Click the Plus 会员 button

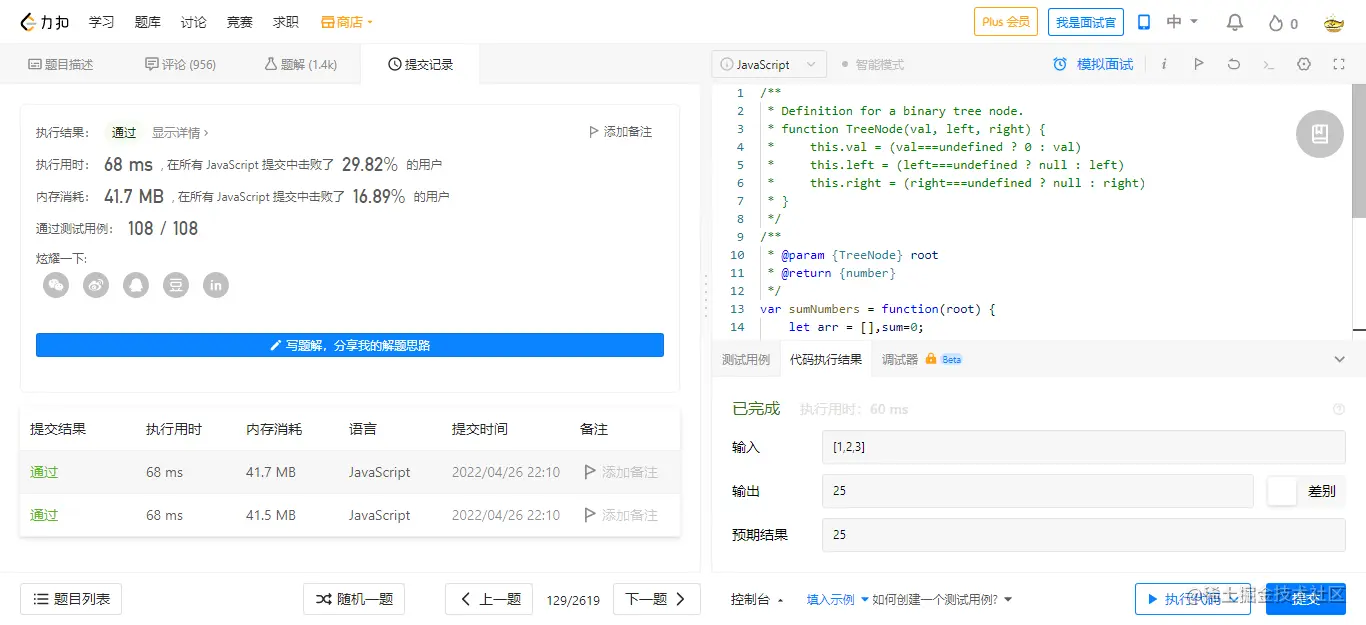[x=1005, y=22]
